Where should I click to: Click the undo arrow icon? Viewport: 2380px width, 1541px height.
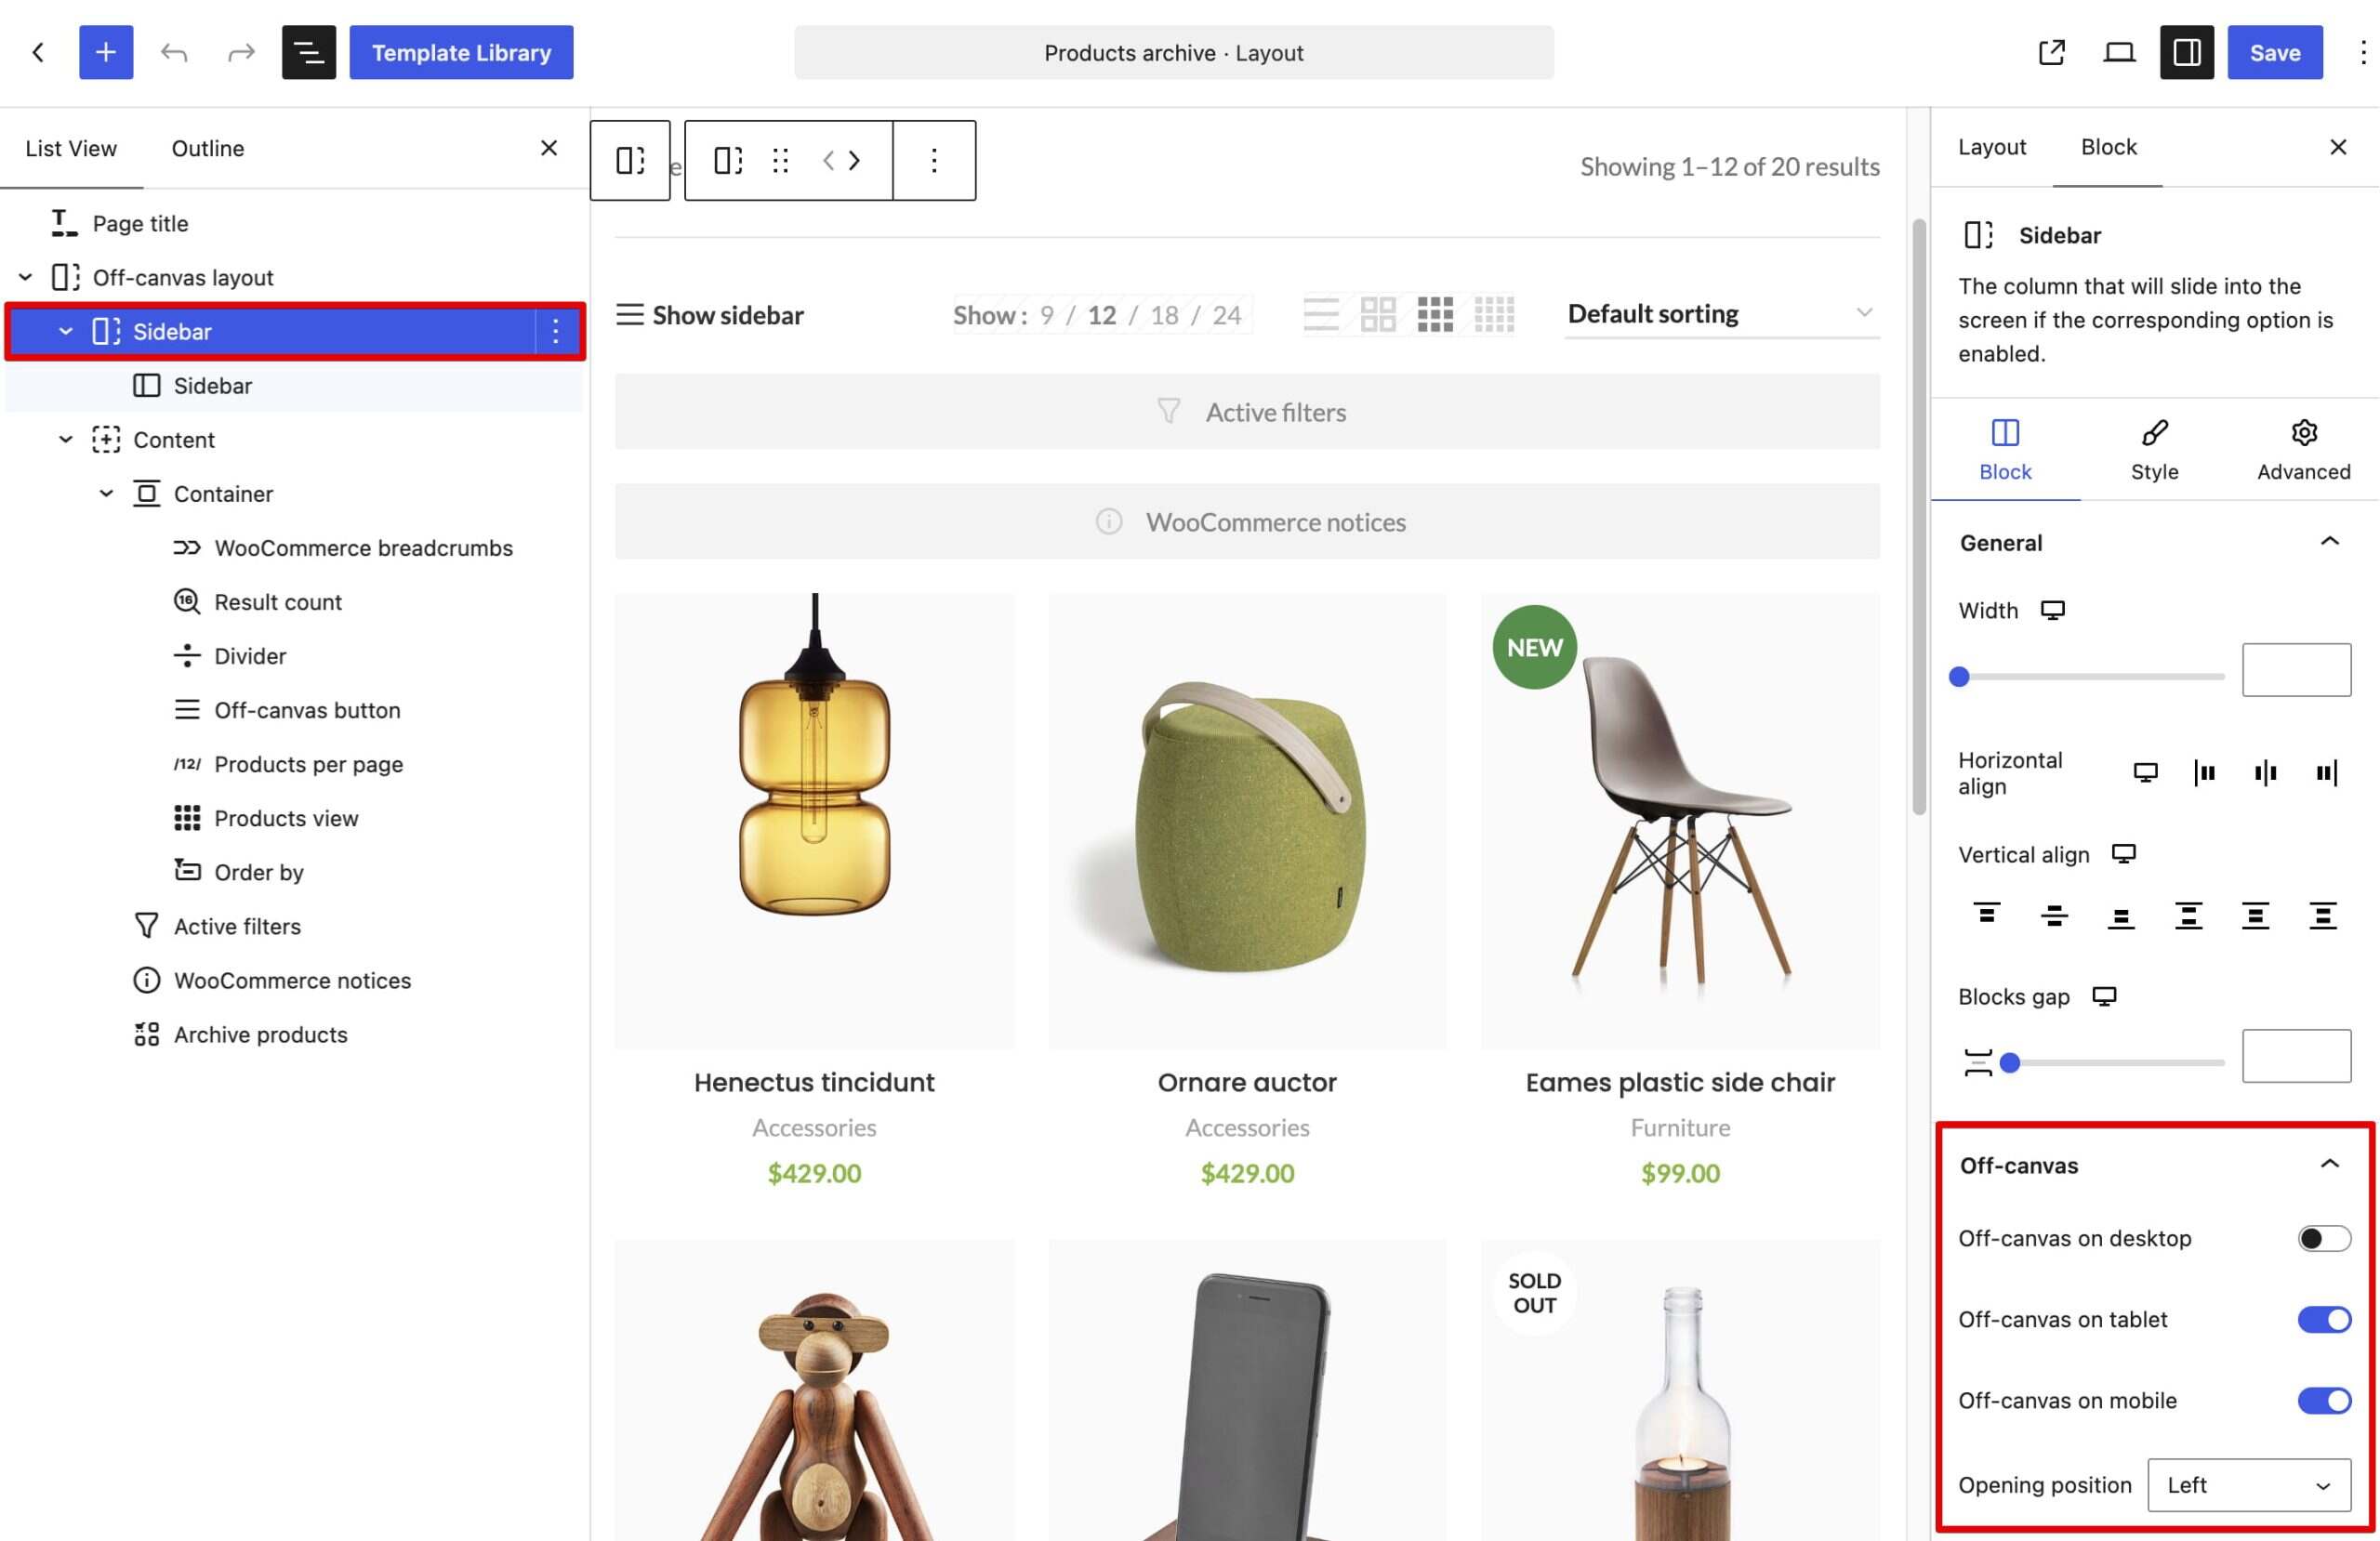pyautogui.click(x=174, y=52)
